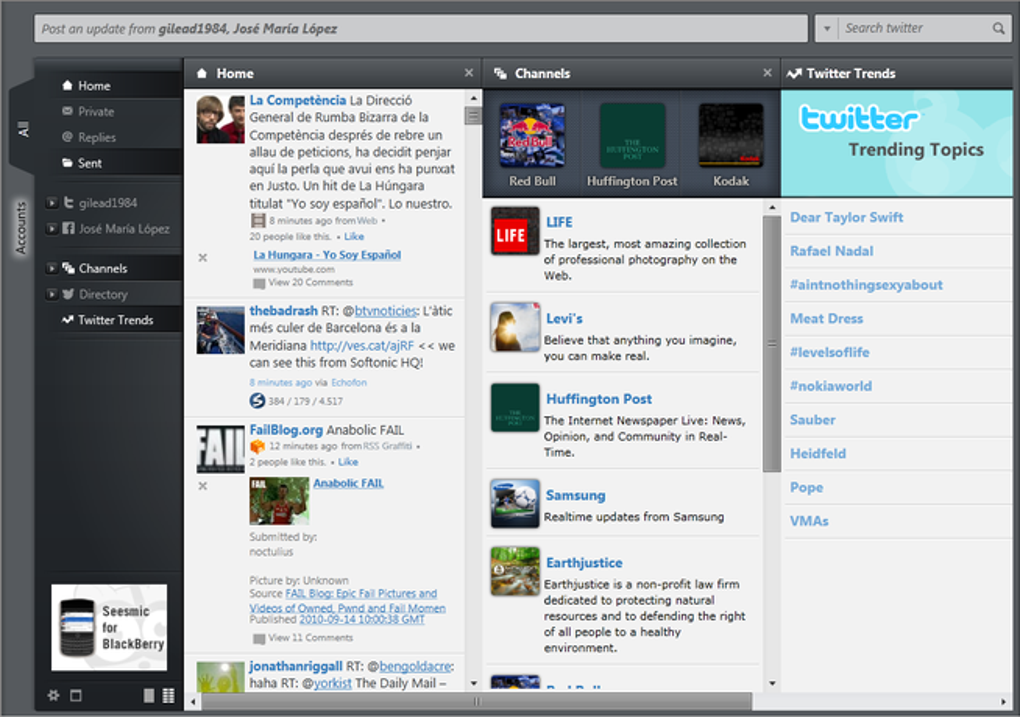Open the search options dropdown arrow
The height and width of the screenshot is (717, 1020).
(x=827, y=29)
